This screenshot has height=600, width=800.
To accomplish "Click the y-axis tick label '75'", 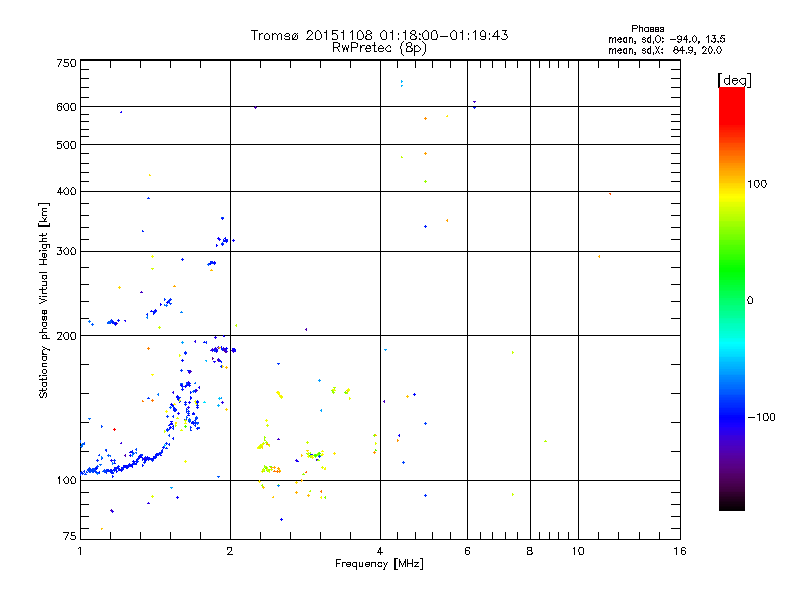I will point(70,536).
